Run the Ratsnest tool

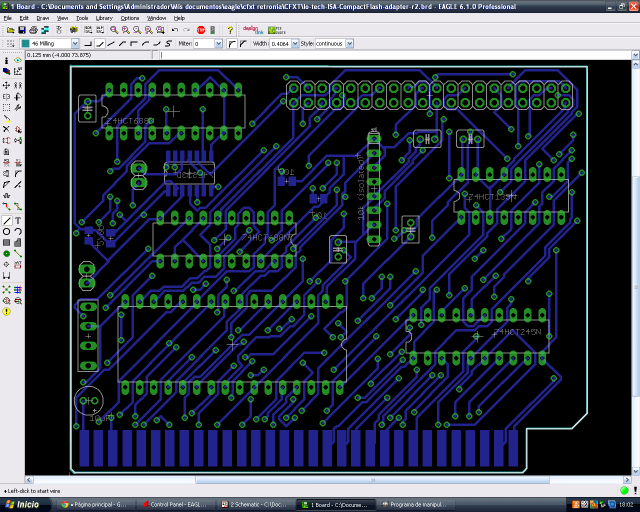point(6,290)
